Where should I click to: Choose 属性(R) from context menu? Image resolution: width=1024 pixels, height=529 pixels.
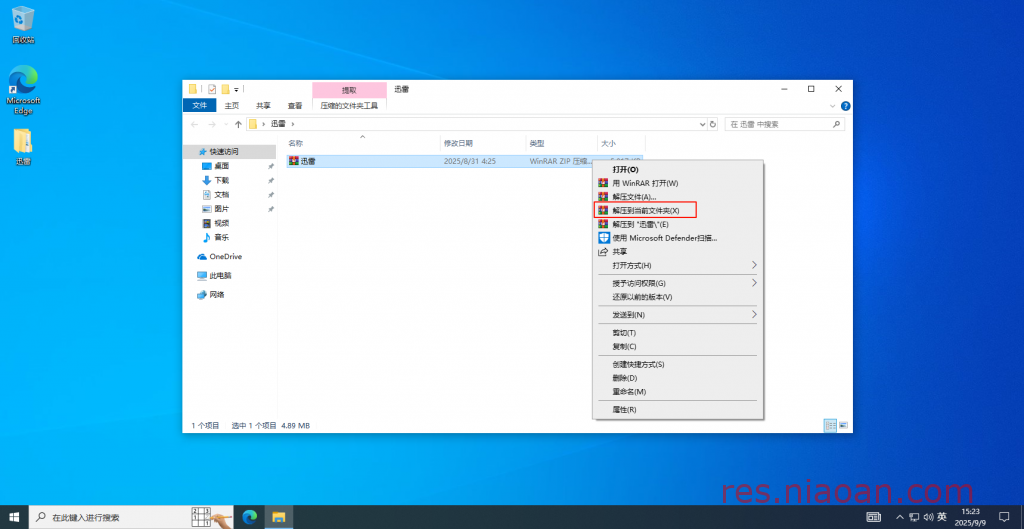coord(678,409)
